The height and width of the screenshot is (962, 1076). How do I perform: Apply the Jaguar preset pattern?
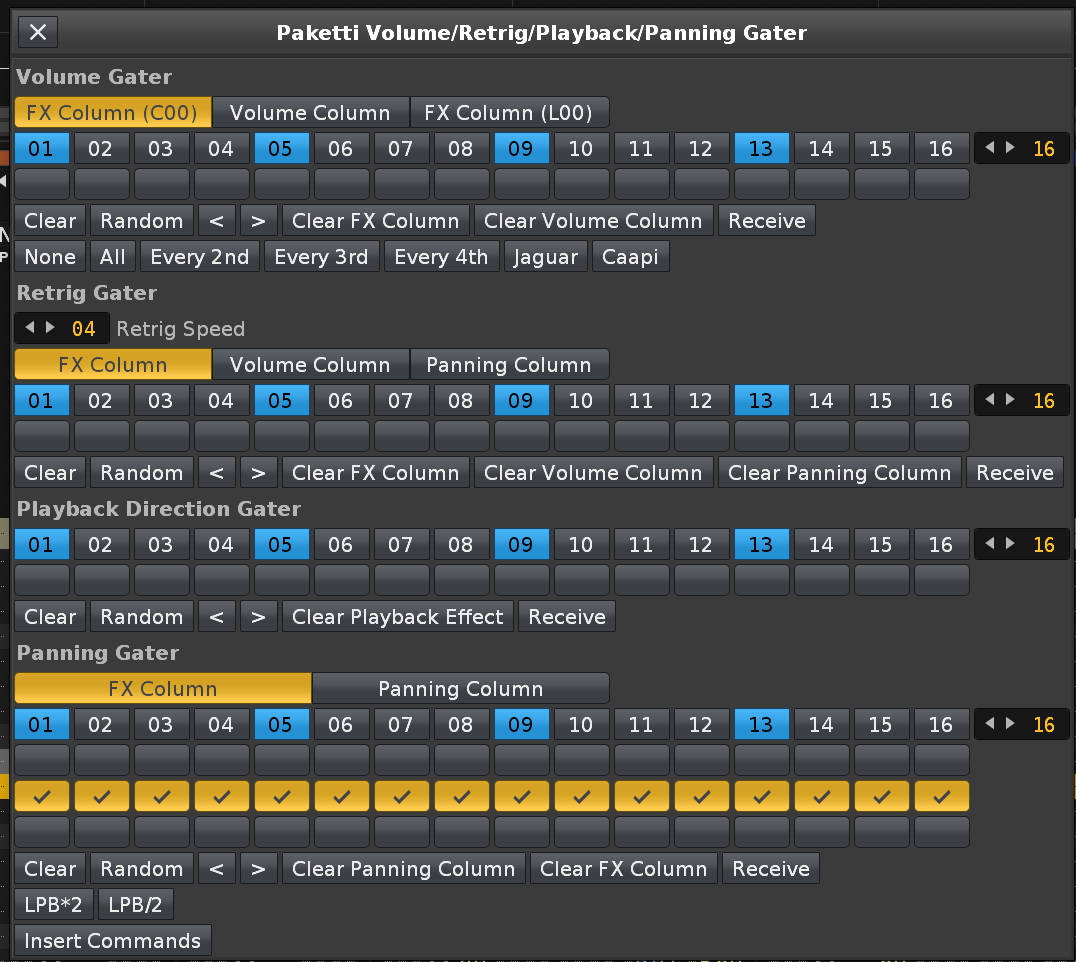pyautogui.click(x=546, y=257)
